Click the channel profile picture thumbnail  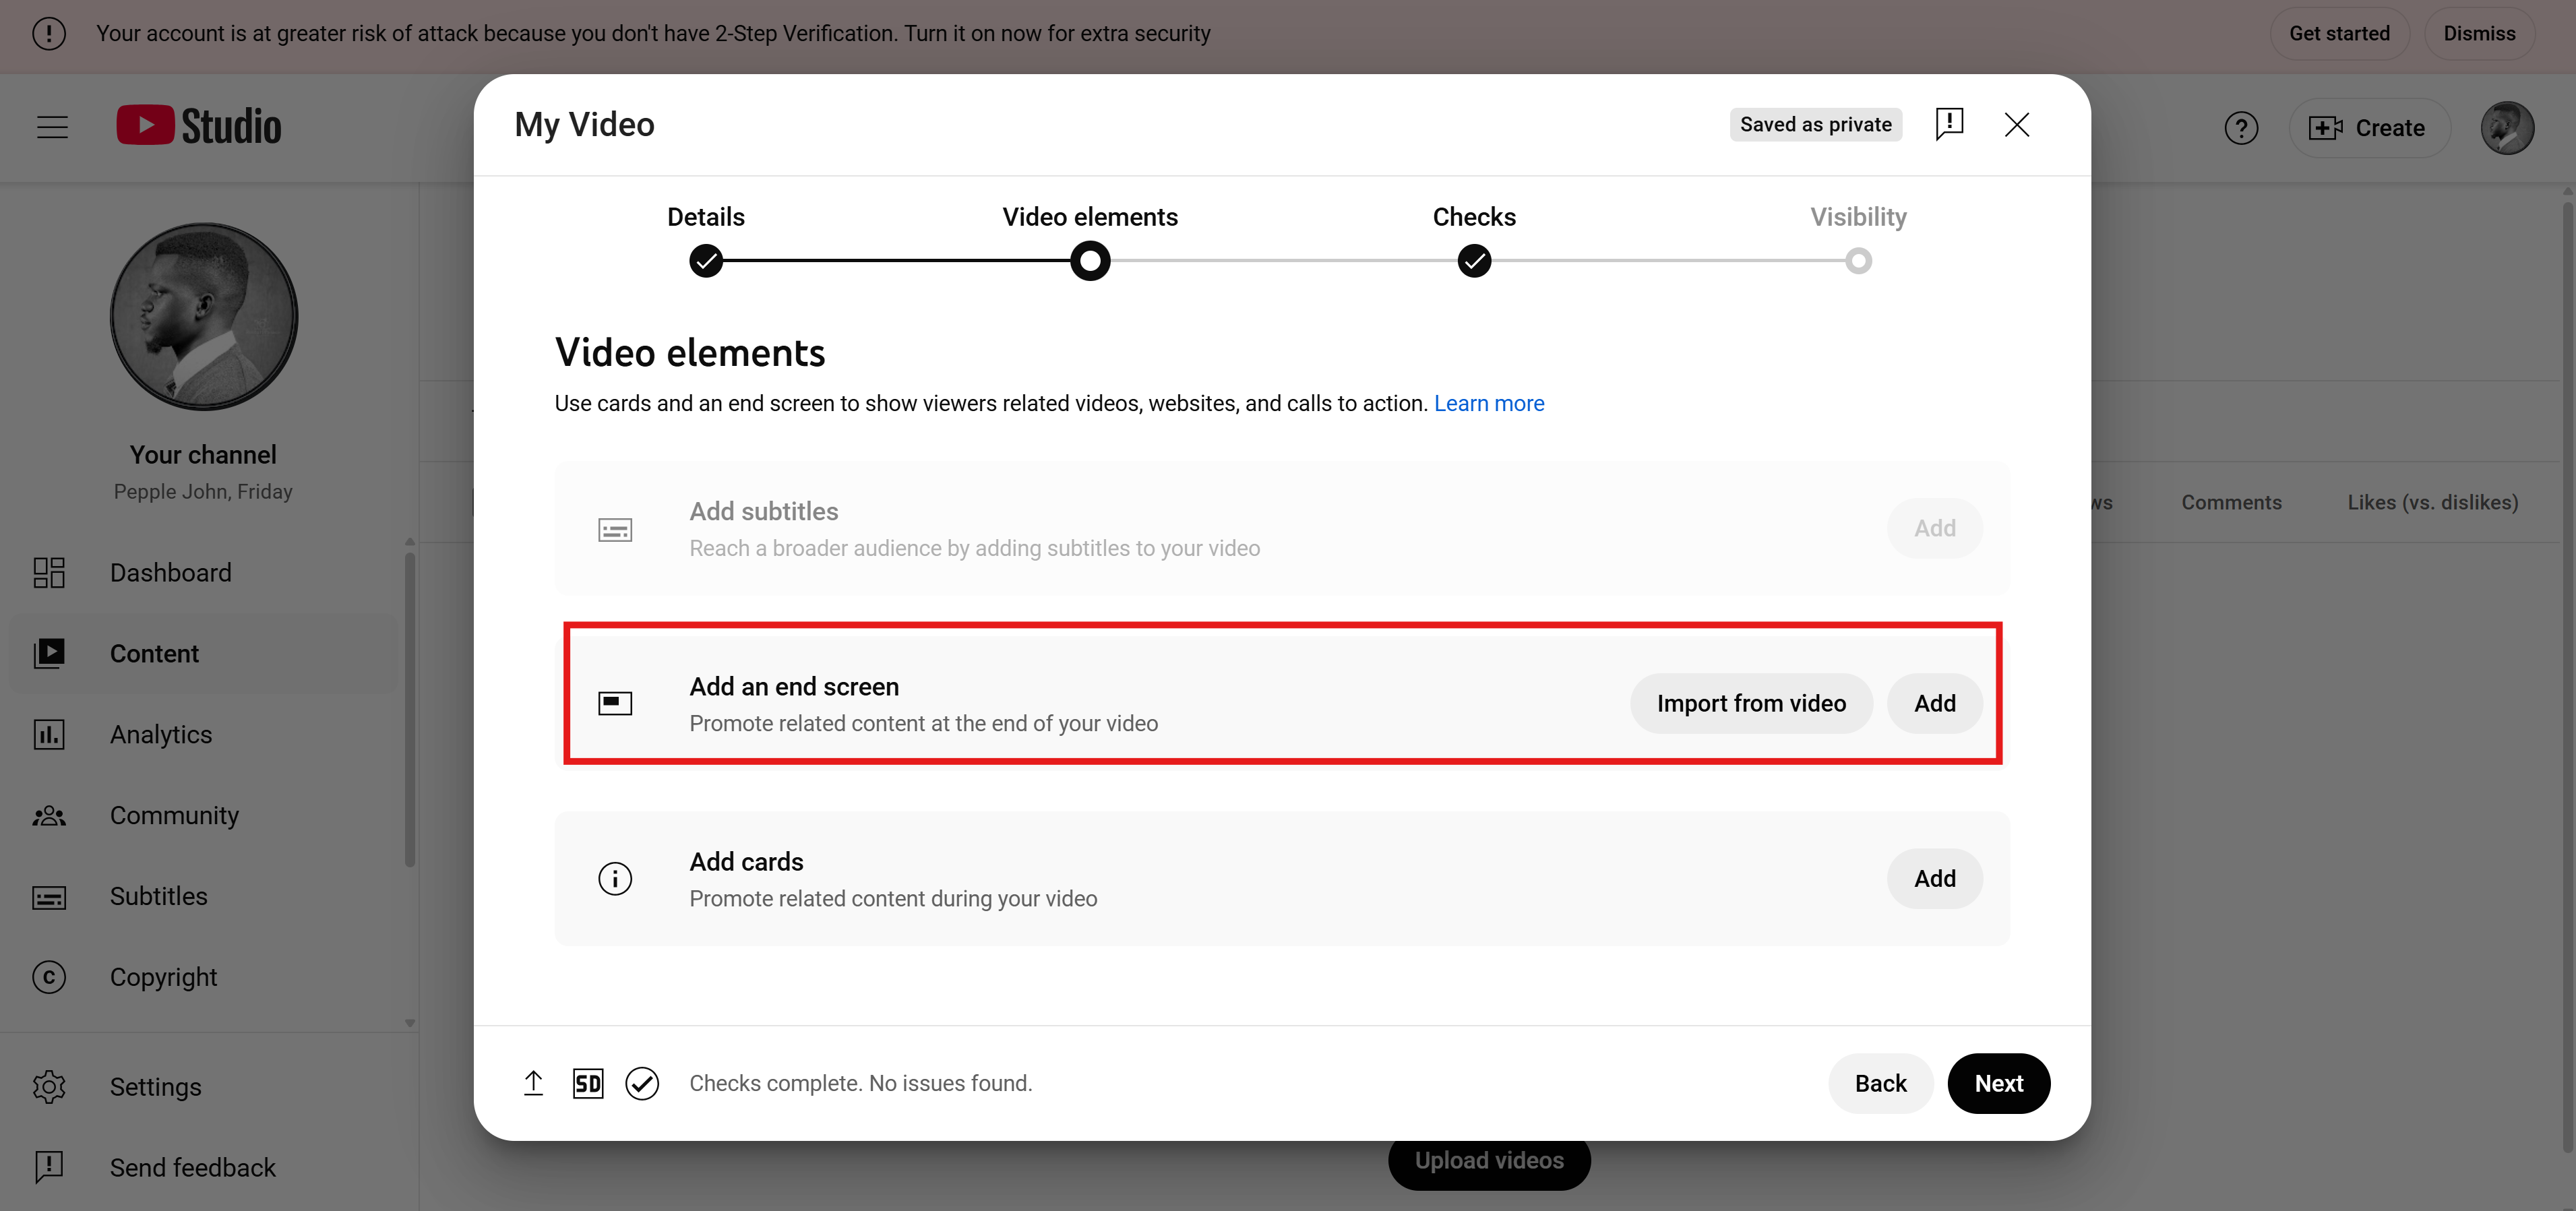click(203, 316)
